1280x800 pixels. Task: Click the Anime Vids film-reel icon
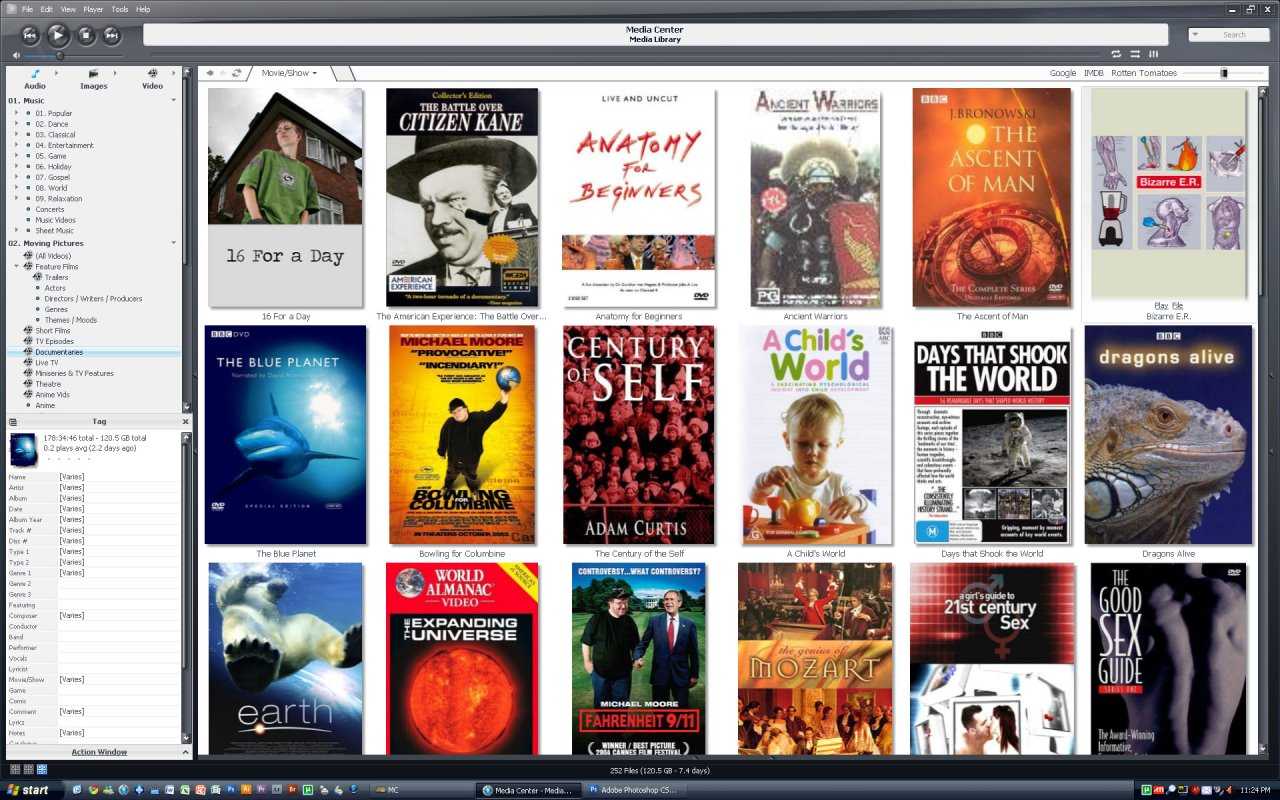pos(28,394)
